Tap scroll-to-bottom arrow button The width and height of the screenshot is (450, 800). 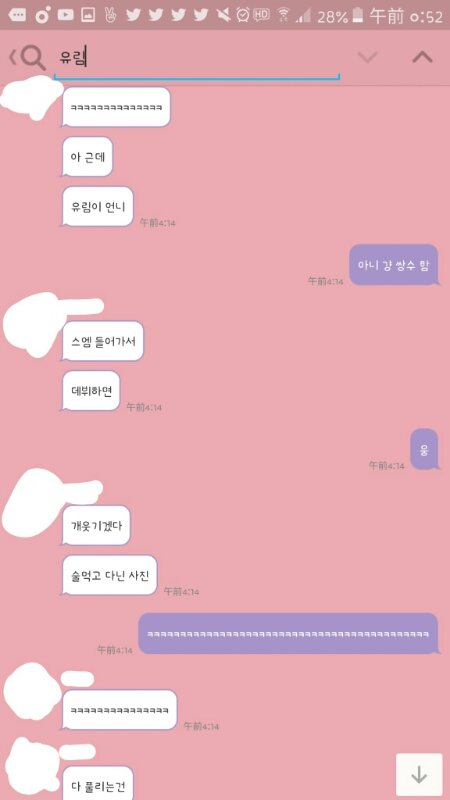click(x=419, y=774)
